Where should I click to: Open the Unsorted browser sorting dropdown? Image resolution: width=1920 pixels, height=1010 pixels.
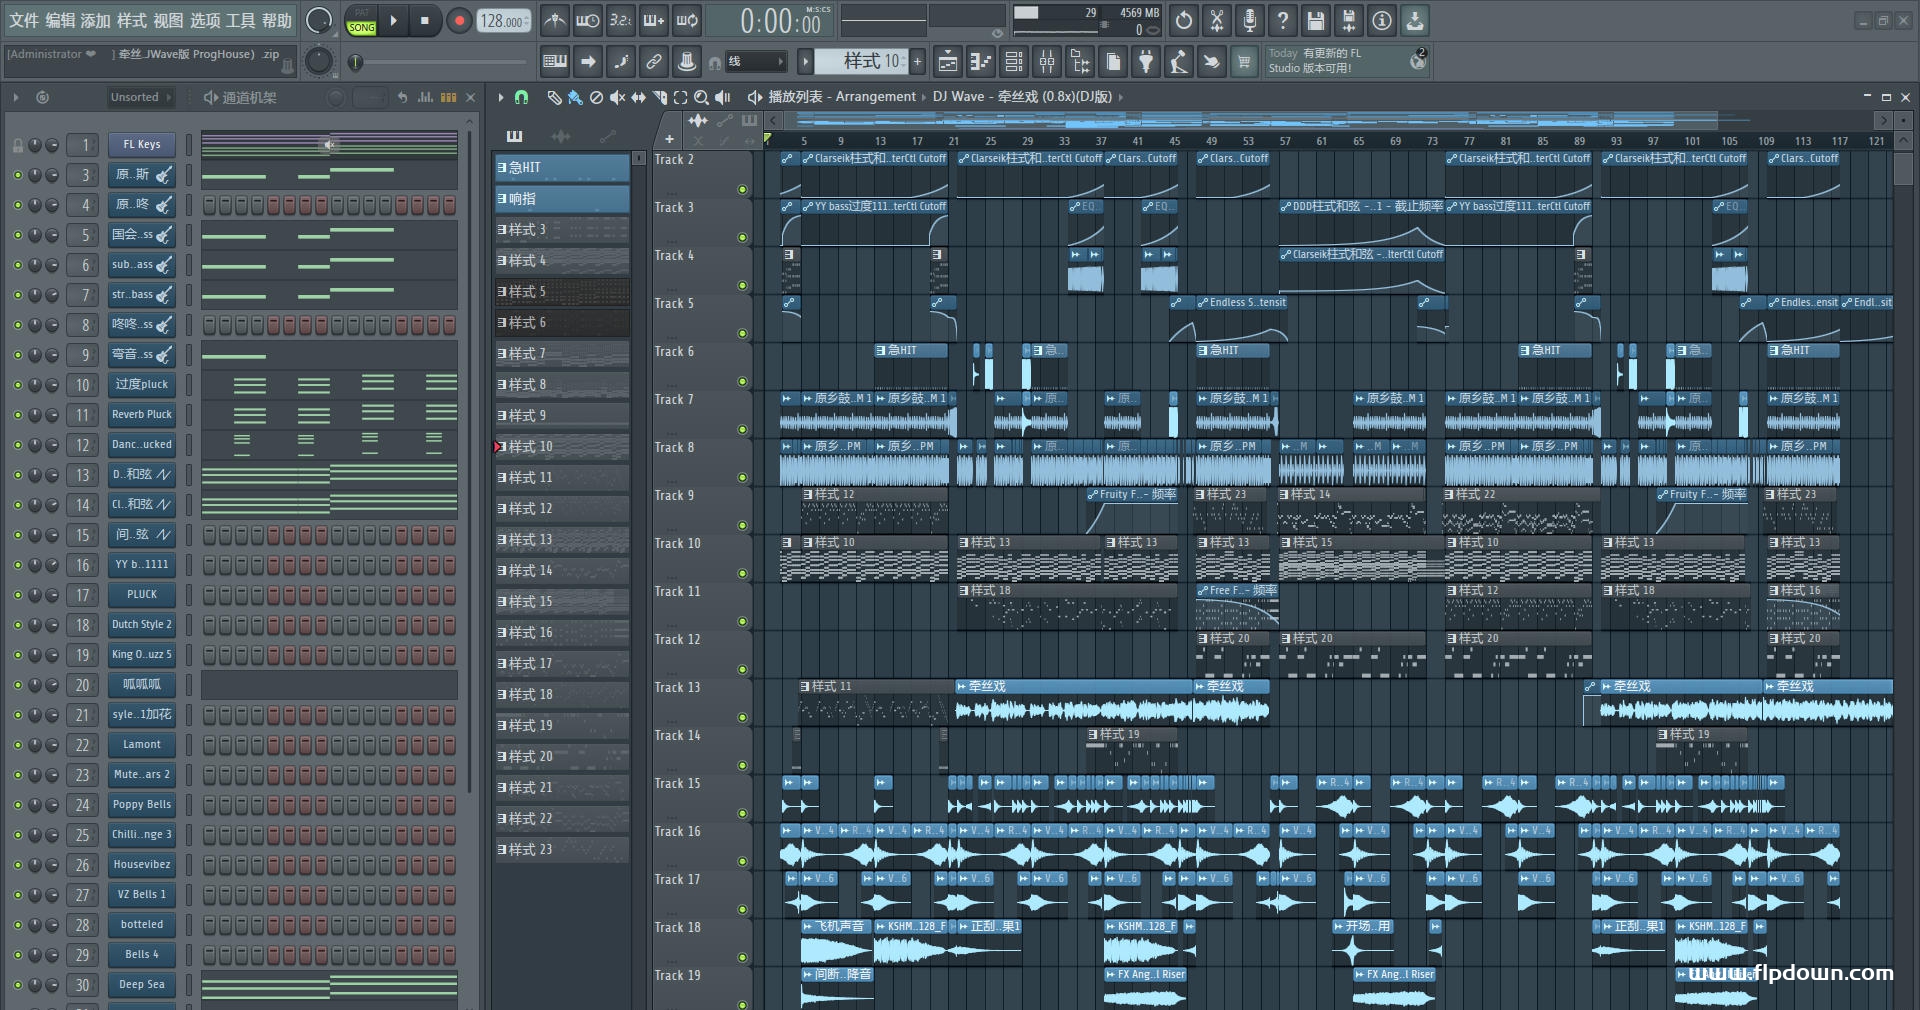[140, 97]
